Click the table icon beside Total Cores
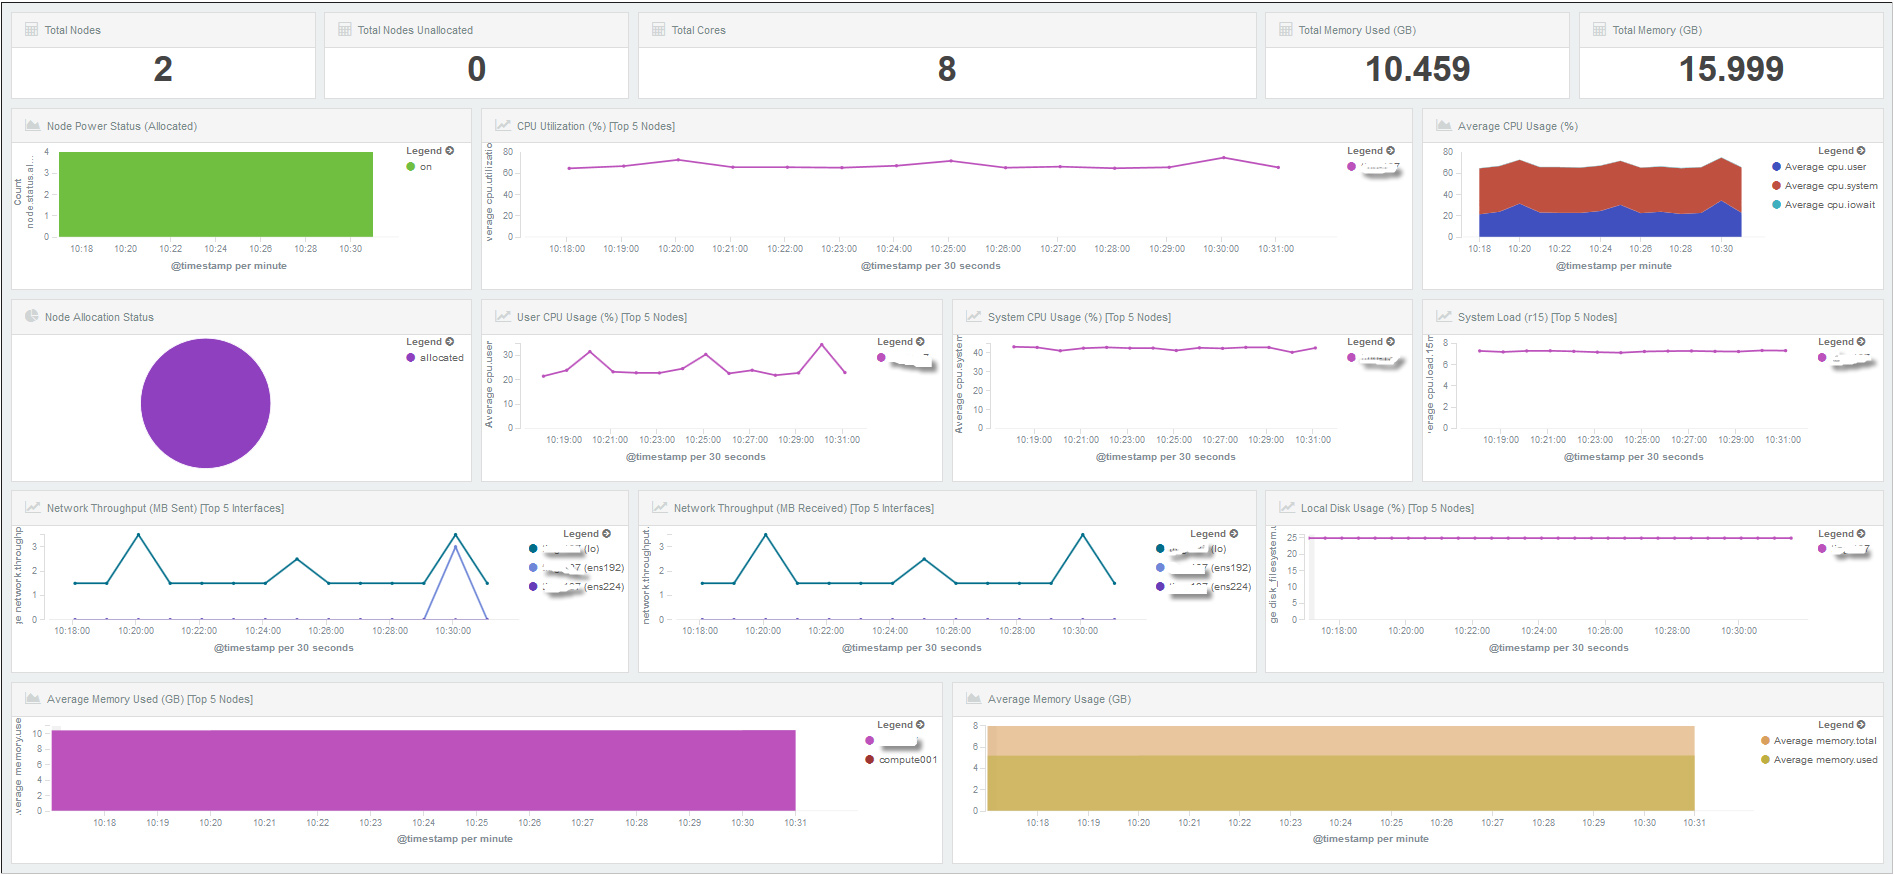1894x875 pixels. click(x=658, y=30)
